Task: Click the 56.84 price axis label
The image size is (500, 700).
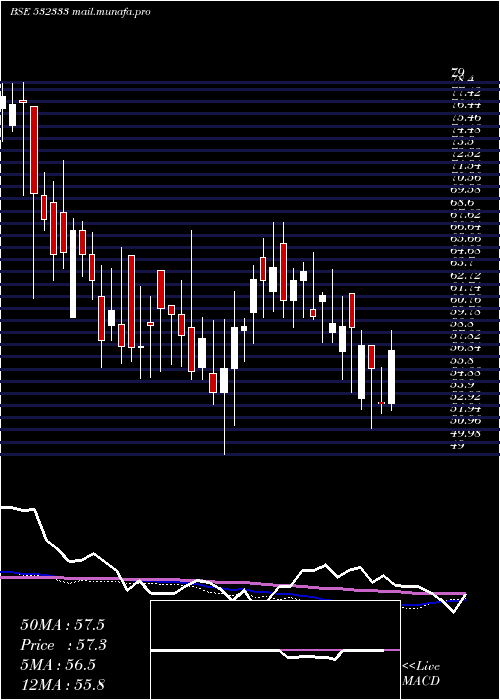Action: pyautogui.click(x=466, y=348)
